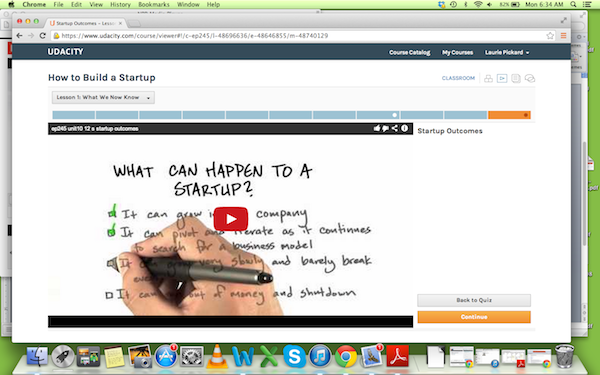This screenshot has height=375, width=600.
Task: Open Skype from the Dock
Action: tap(294, 356)
